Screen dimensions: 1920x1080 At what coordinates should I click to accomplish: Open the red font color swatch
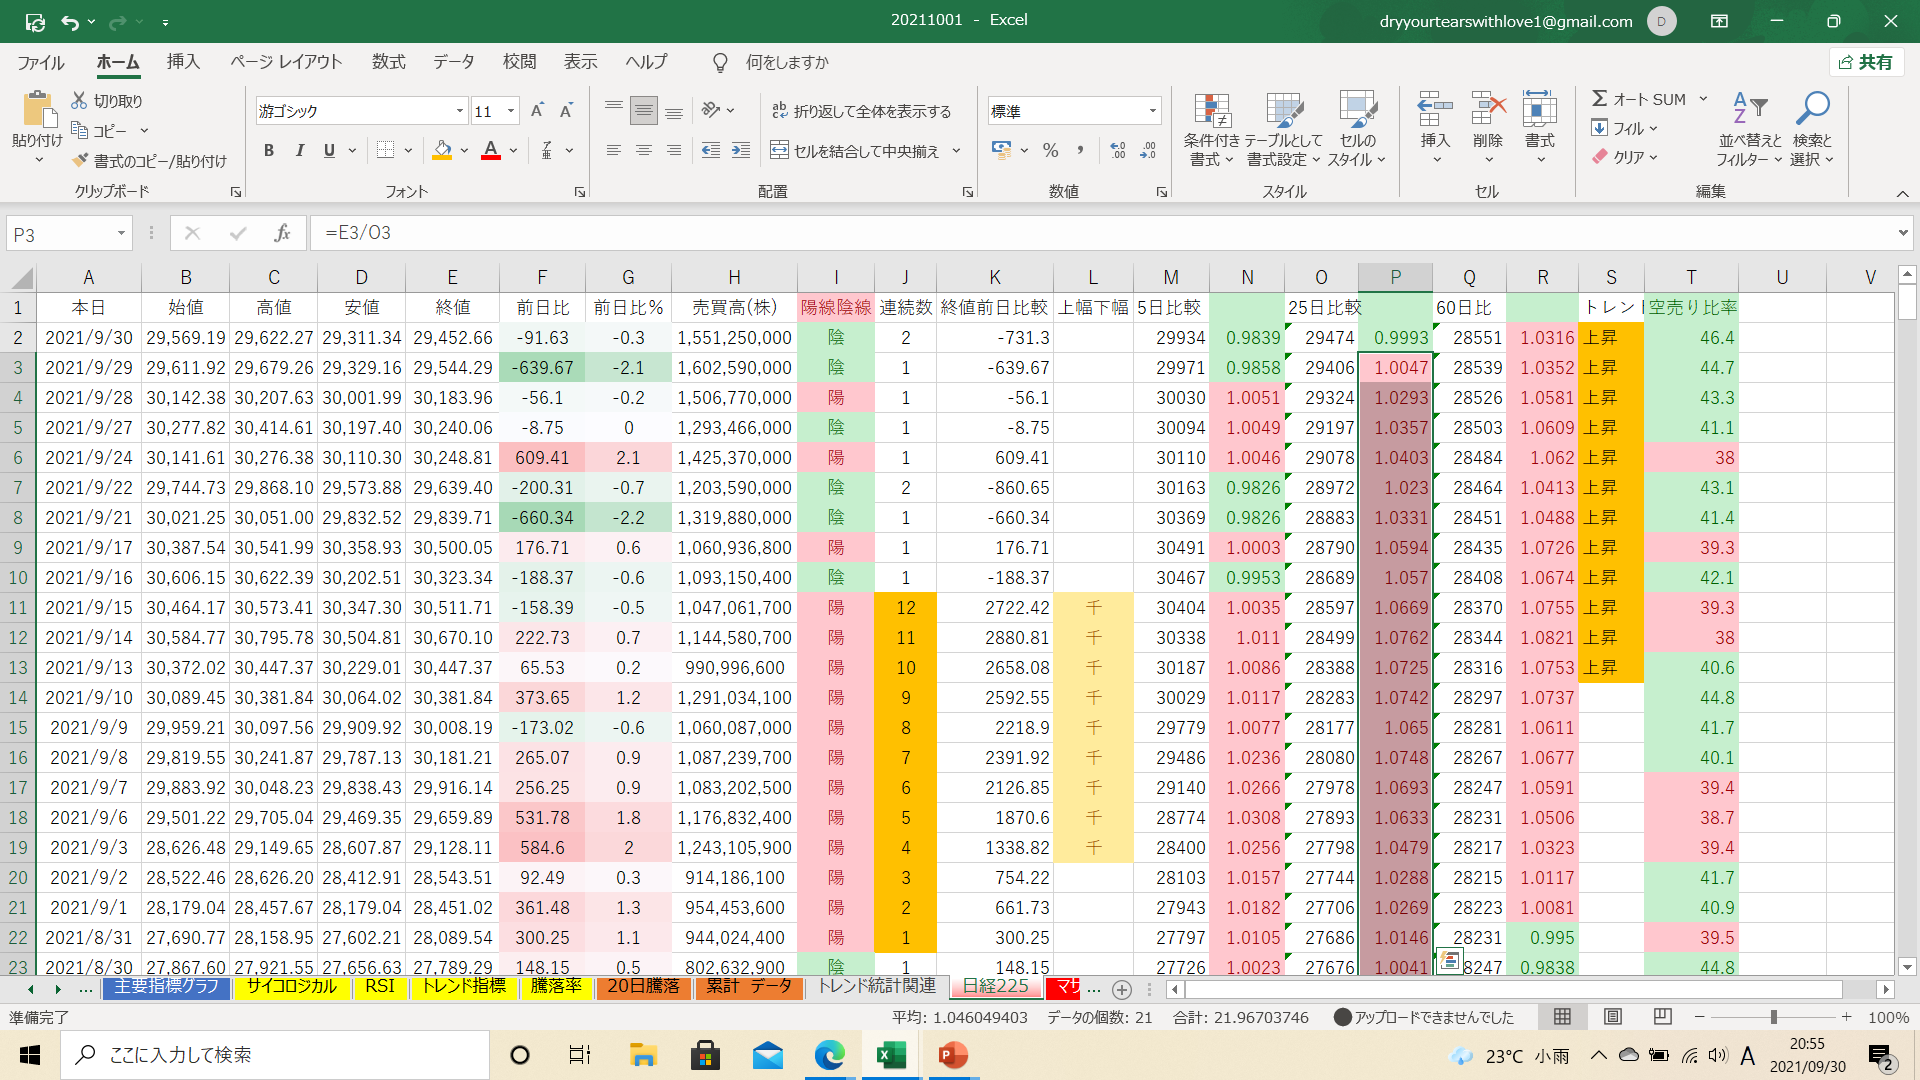[491, 151]
